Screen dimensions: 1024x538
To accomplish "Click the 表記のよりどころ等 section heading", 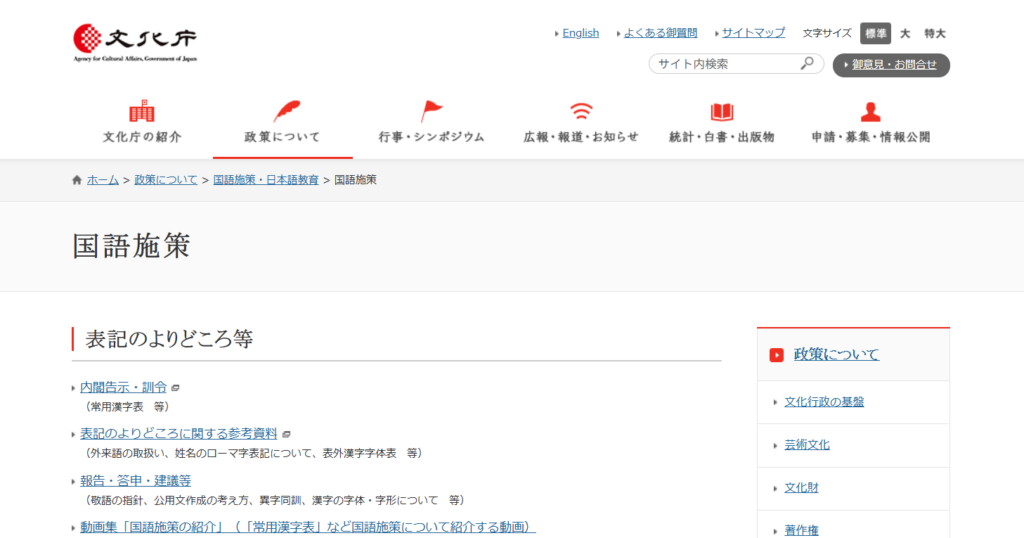I will coord(169,339).
